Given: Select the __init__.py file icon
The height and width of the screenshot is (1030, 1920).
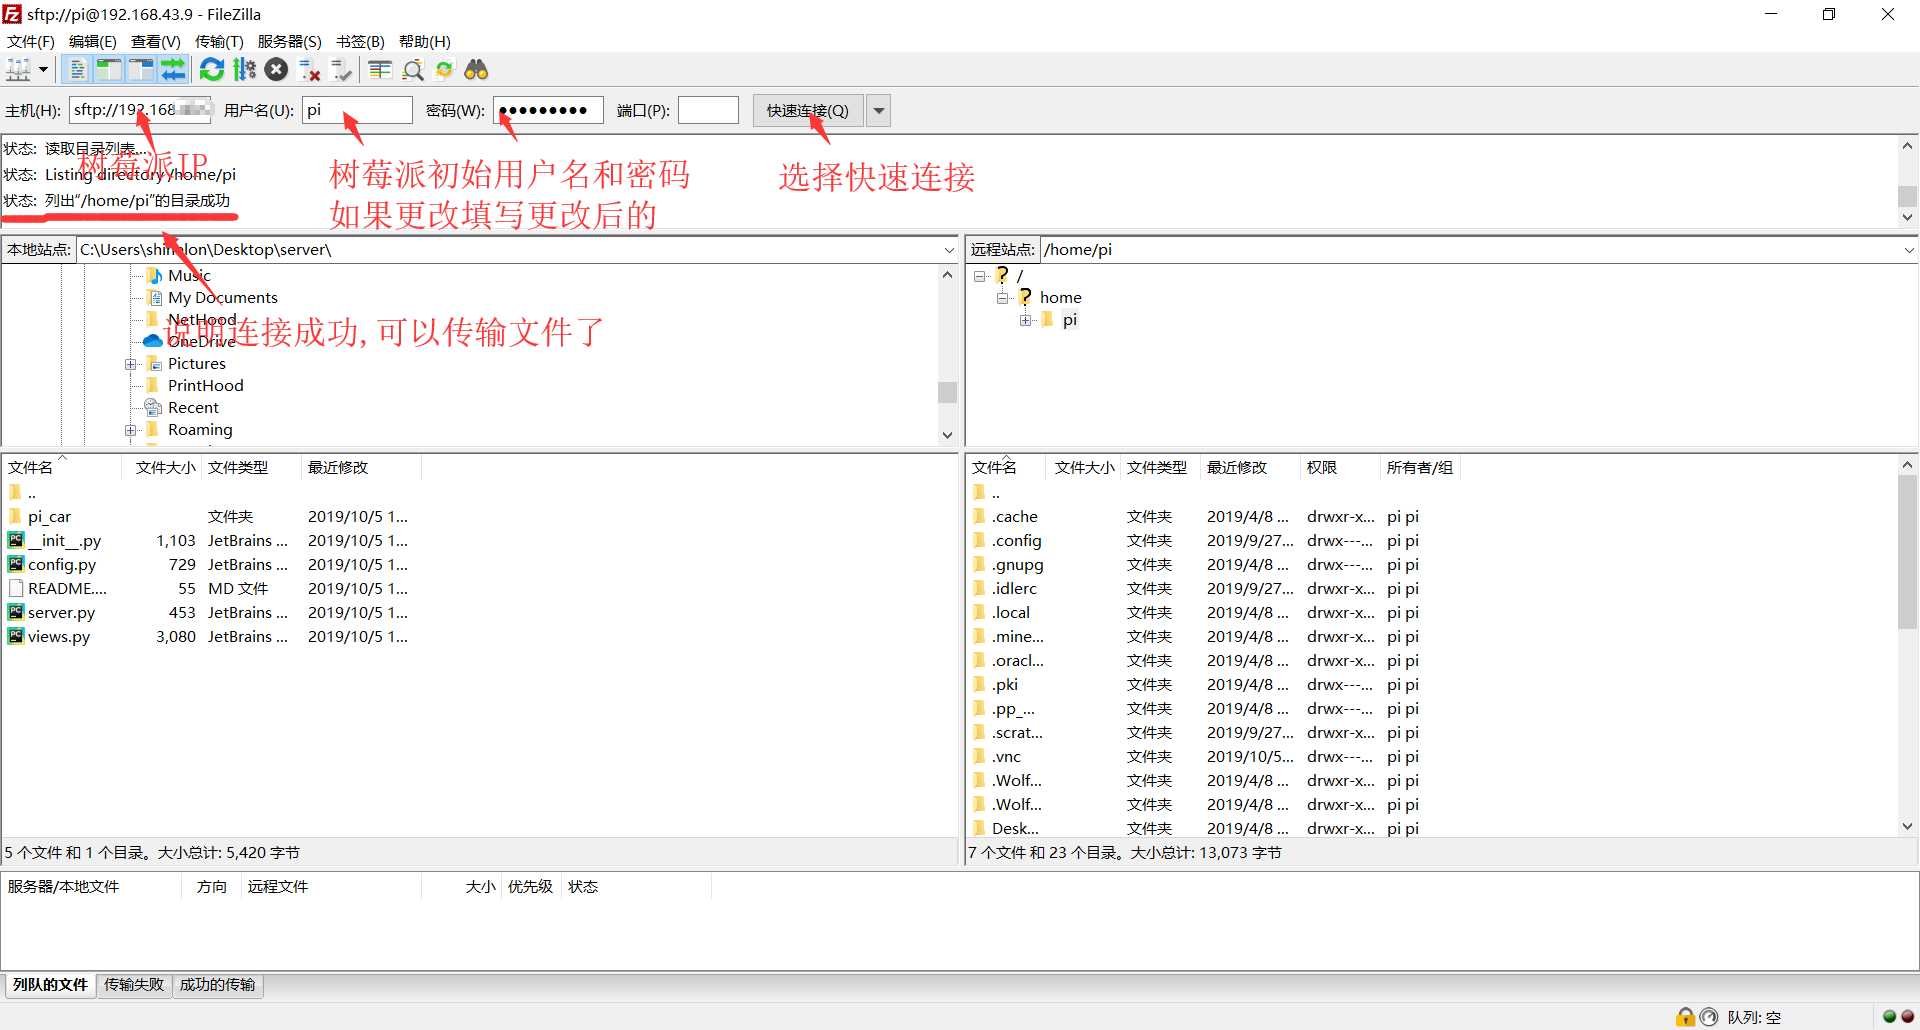Looking at the screenshot, I should 16,540.
